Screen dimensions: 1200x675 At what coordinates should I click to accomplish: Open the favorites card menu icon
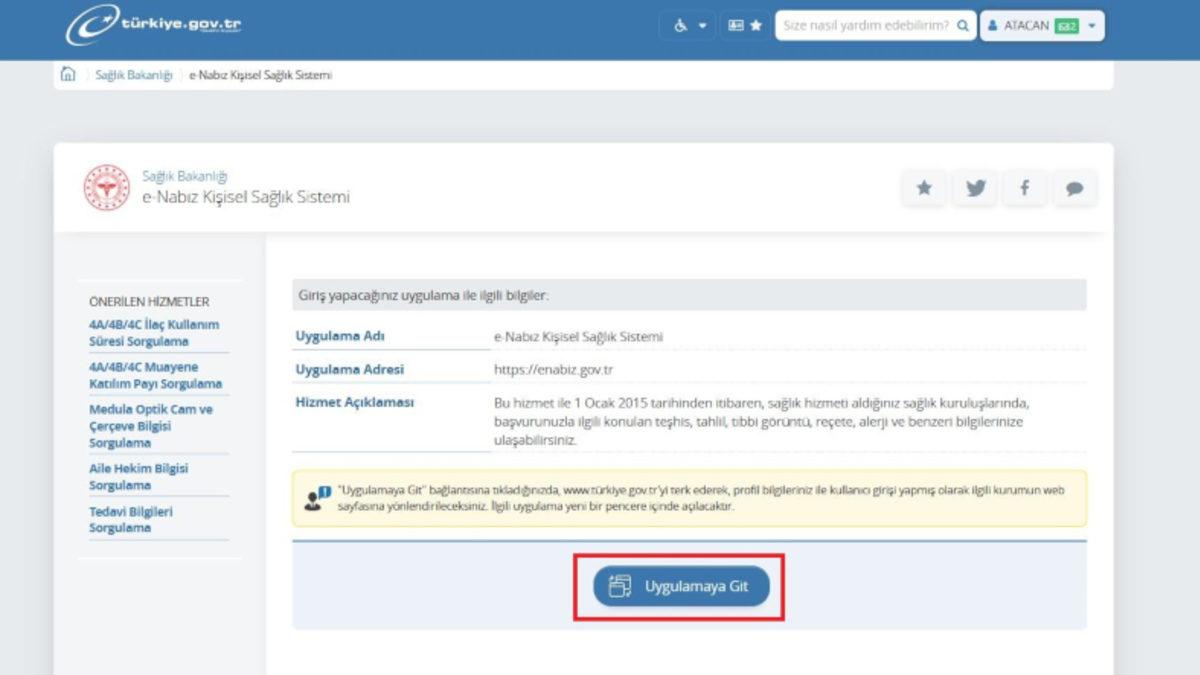tap(745, 25)
